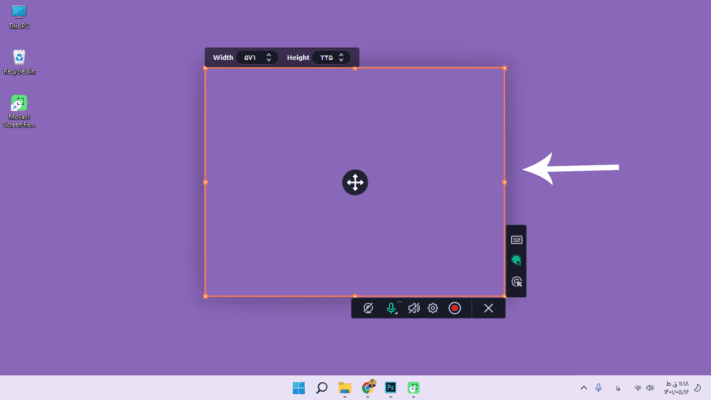Open recorder settings gear
711x400 pixels.
tap(433, 308)
